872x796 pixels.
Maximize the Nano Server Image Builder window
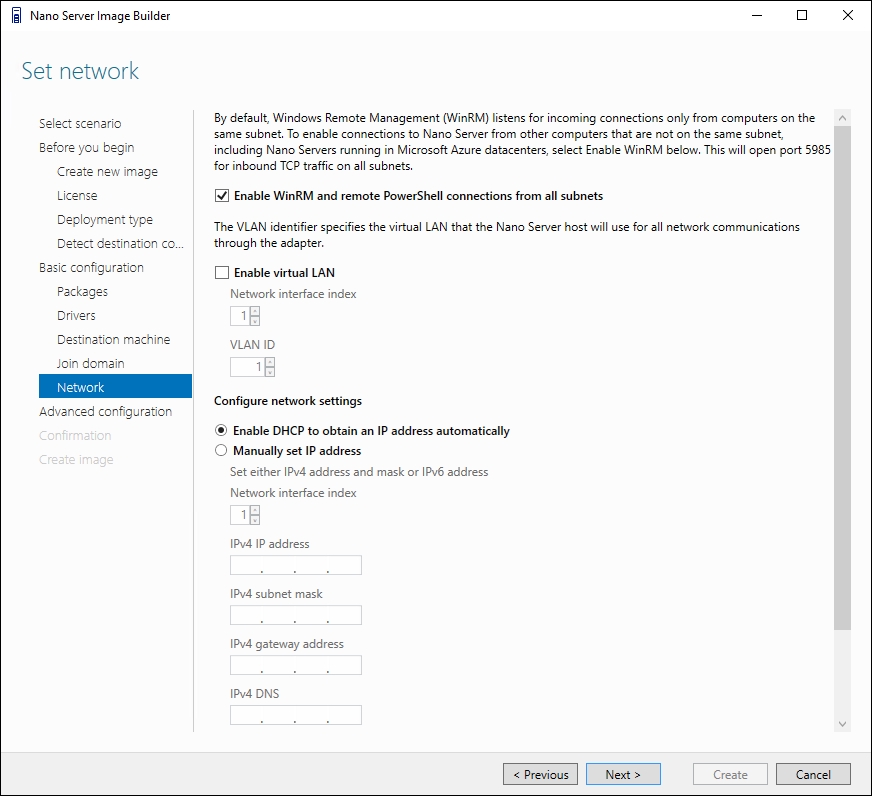(x=802, y=15)
